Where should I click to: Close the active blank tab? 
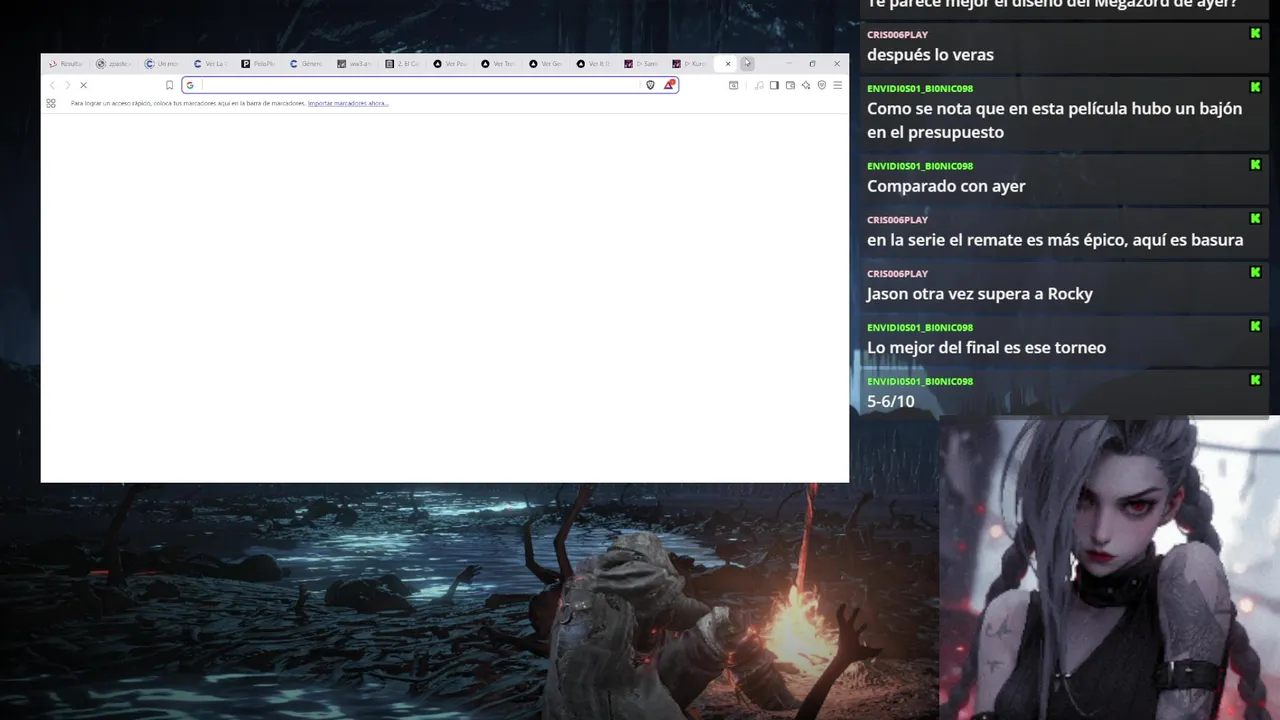point(728,64)
